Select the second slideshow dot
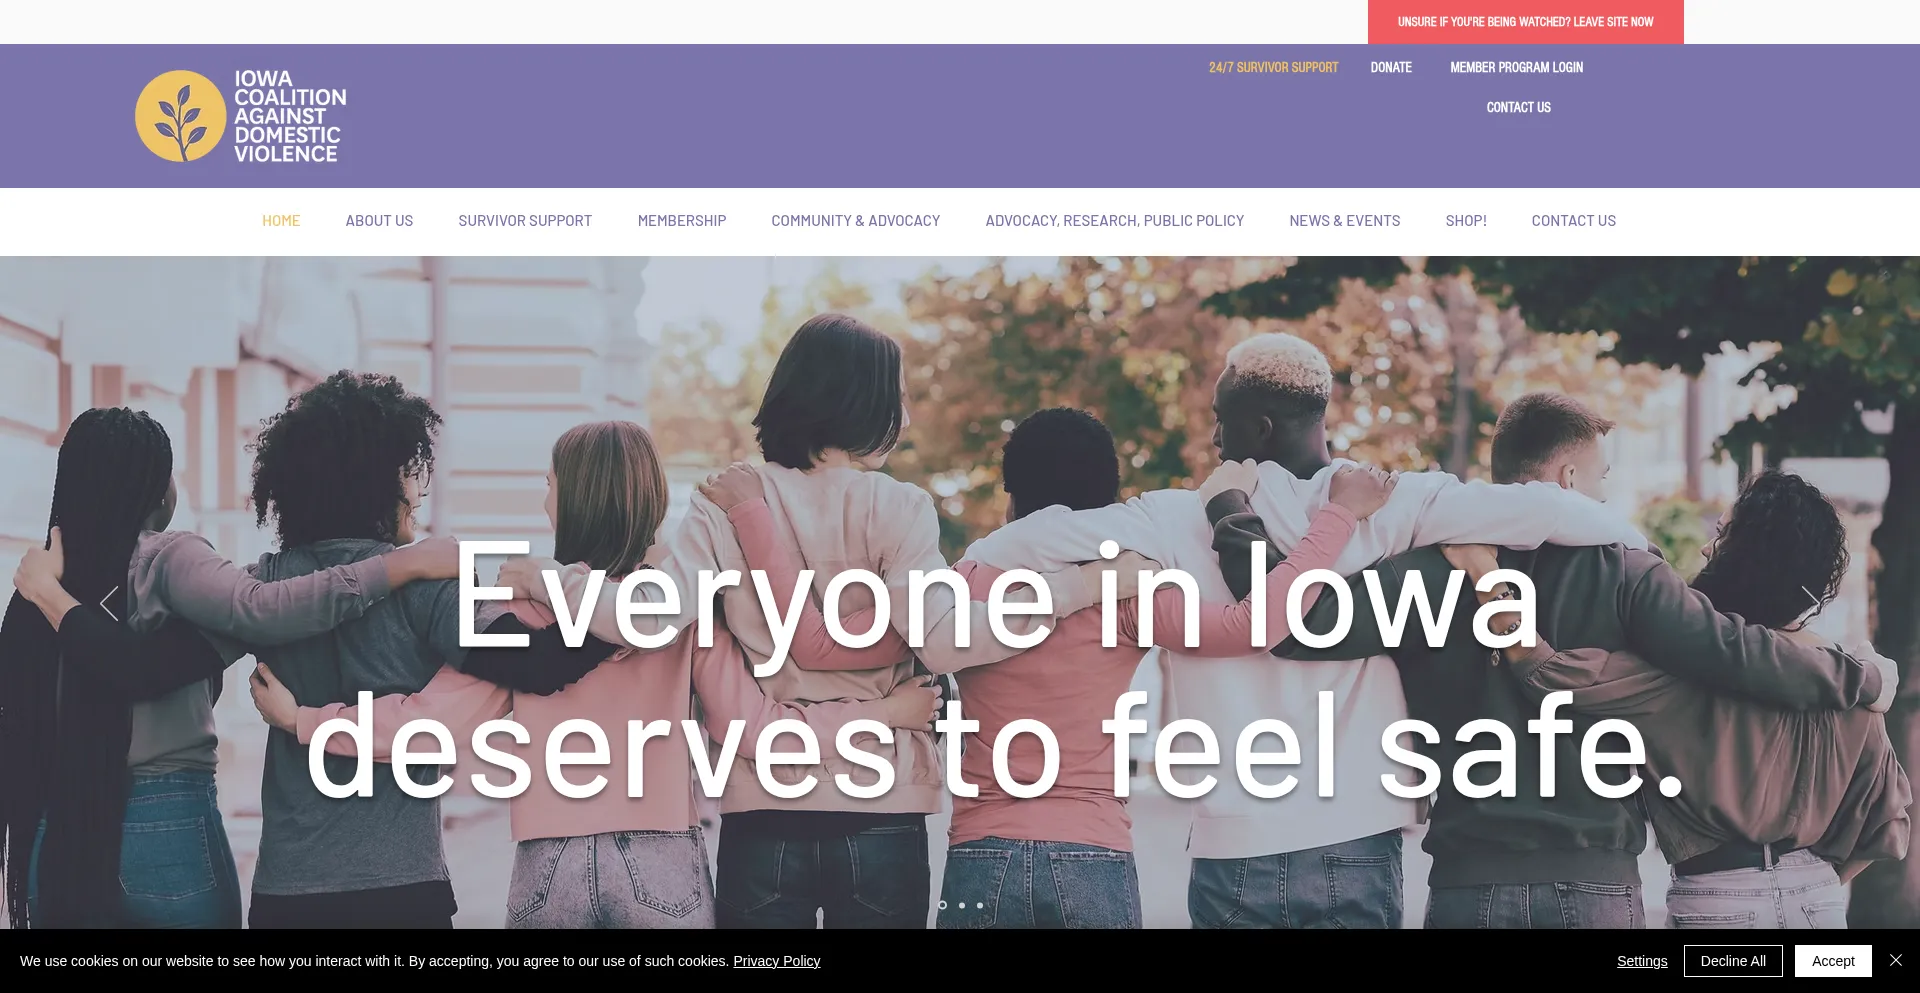This screenshot has width=1920, height=993. coord(962,905)
